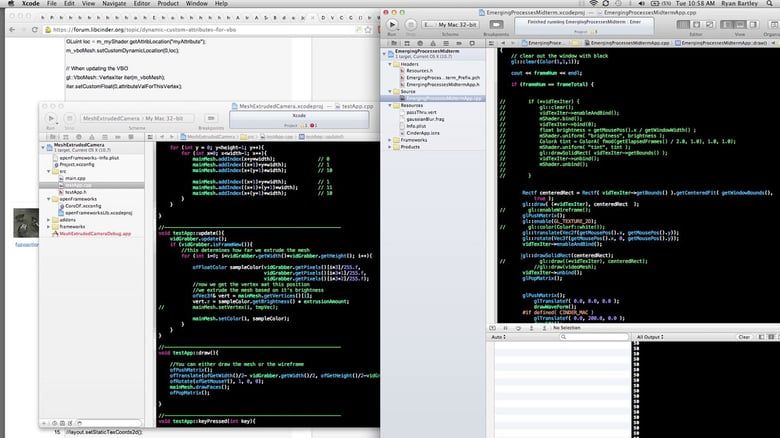This screenshot has height=438, width=780.
Task: Click the browser back arrow
Action: (x=12, y=30)
